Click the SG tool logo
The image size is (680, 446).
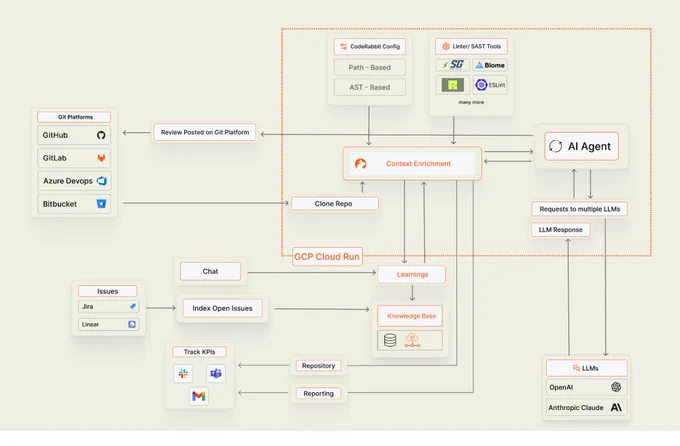(453, 65)
